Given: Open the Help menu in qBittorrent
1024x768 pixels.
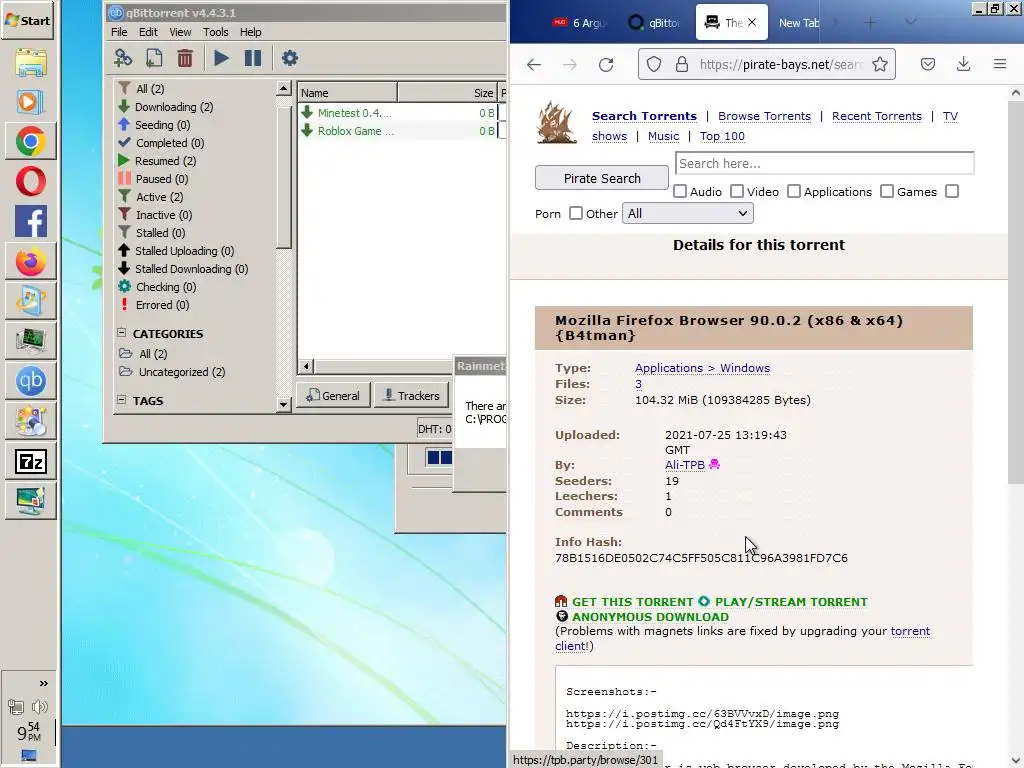Looking at the screenshot, I should [x=250, y=32].
